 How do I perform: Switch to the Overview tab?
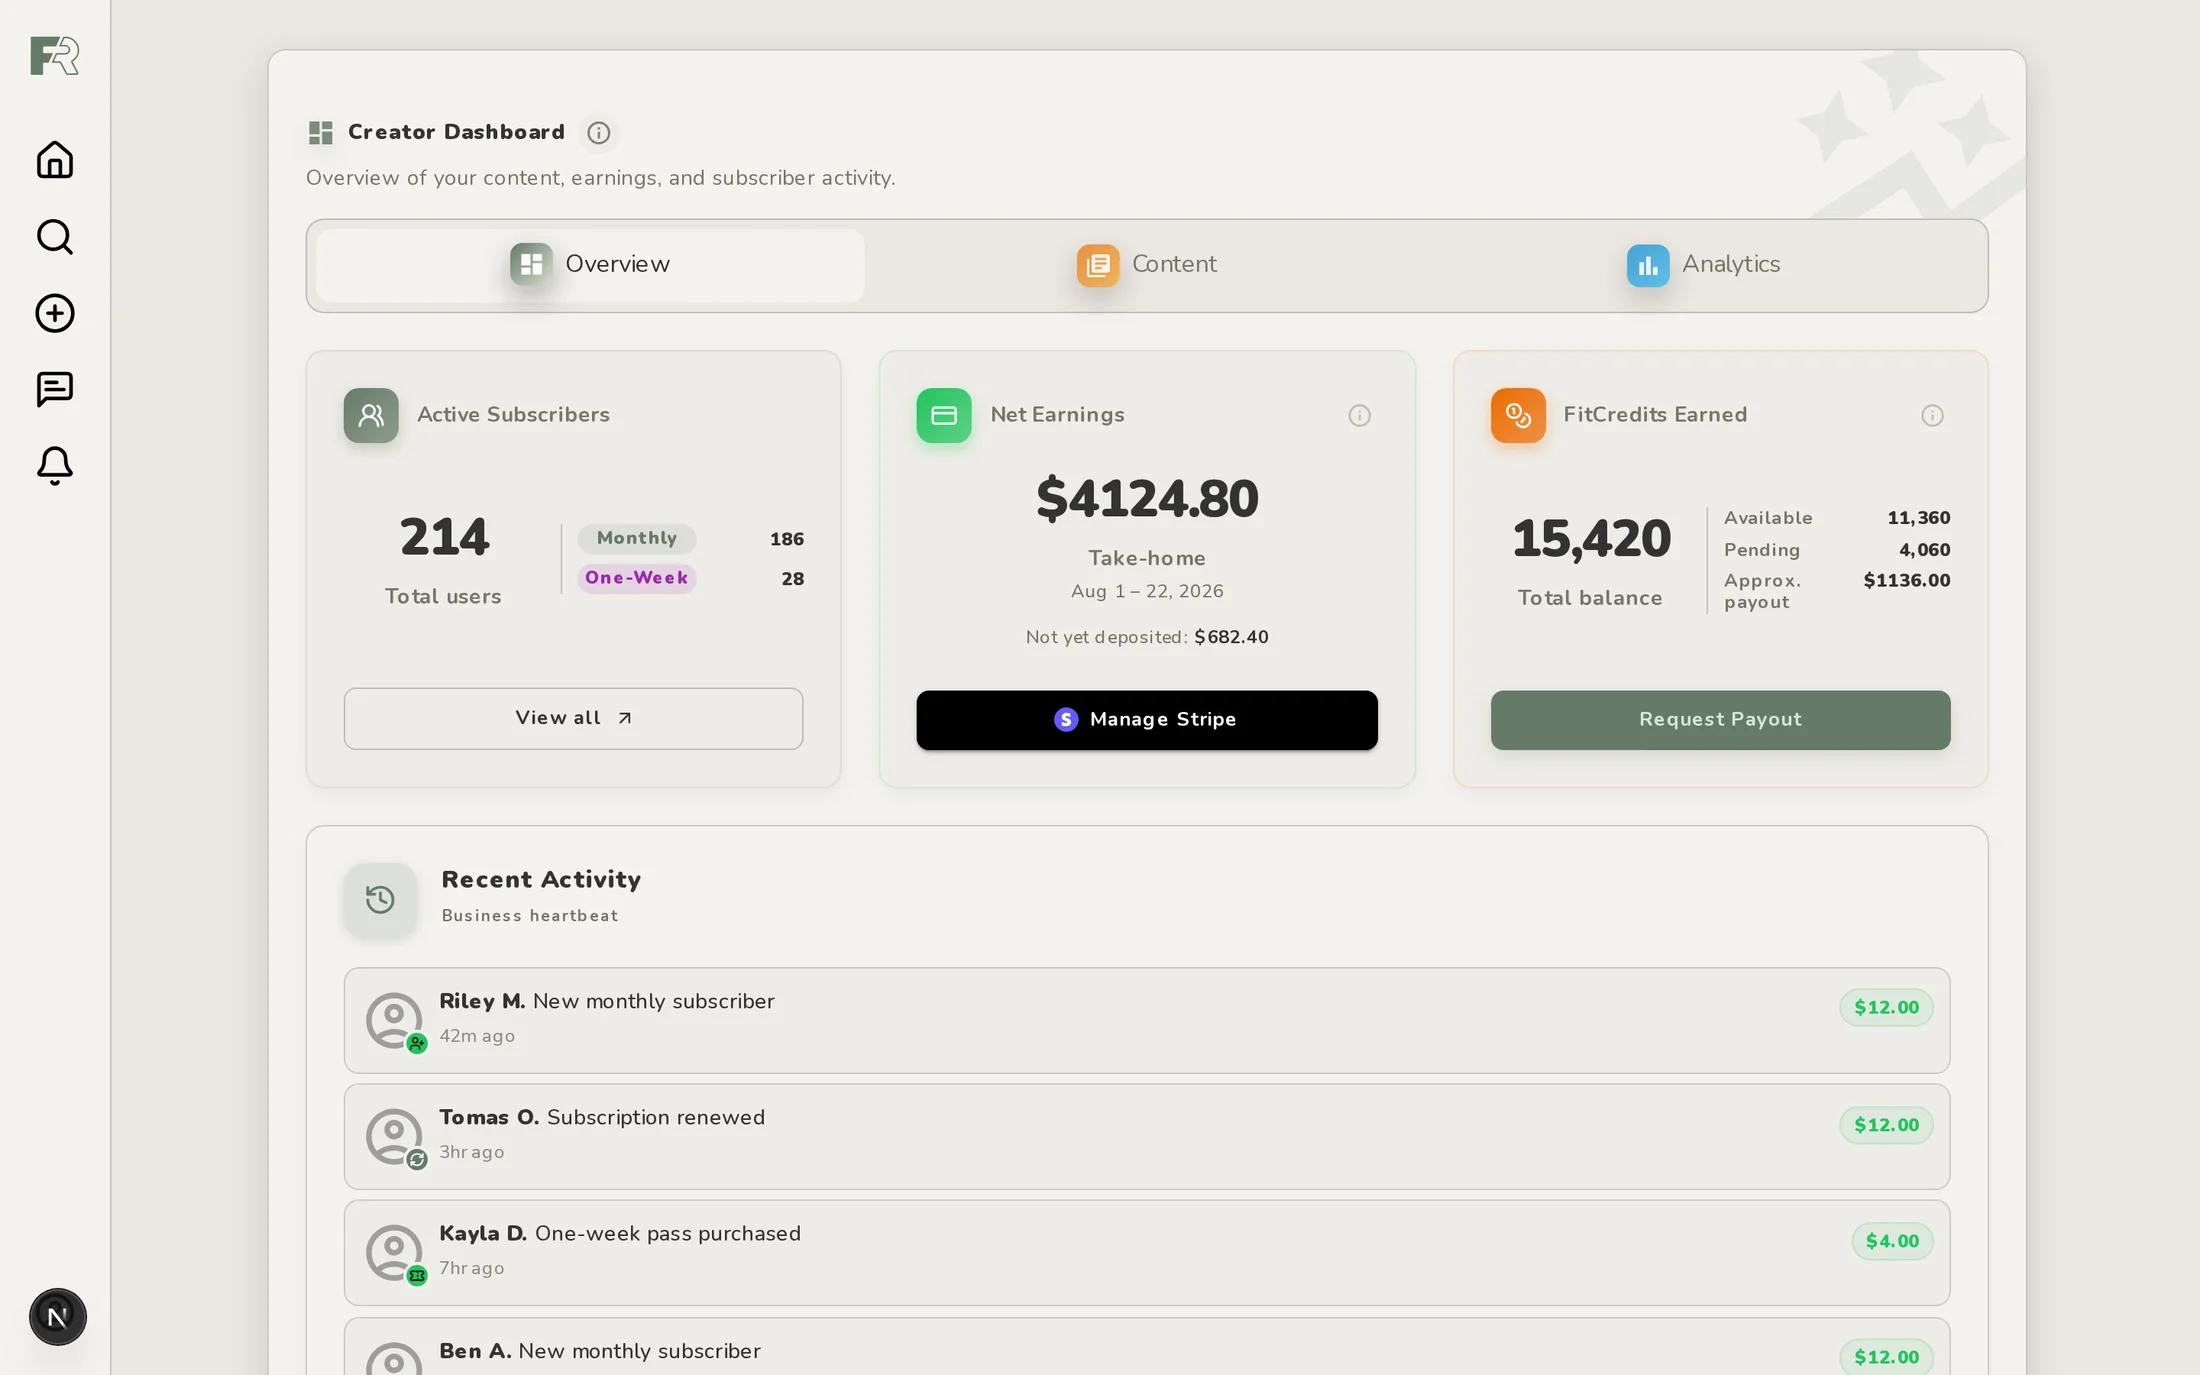tap(590, 265)
